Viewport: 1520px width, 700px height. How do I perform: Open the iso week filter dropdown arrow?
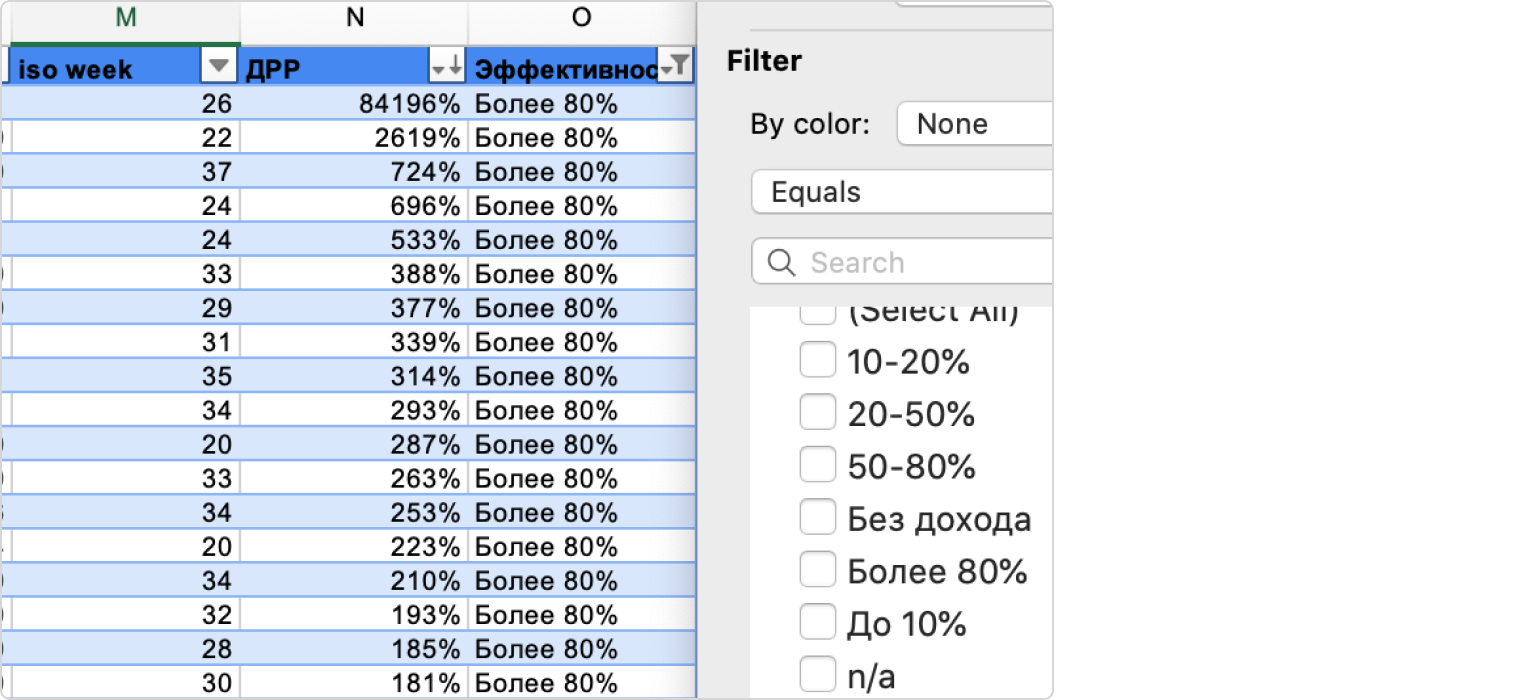219,68
